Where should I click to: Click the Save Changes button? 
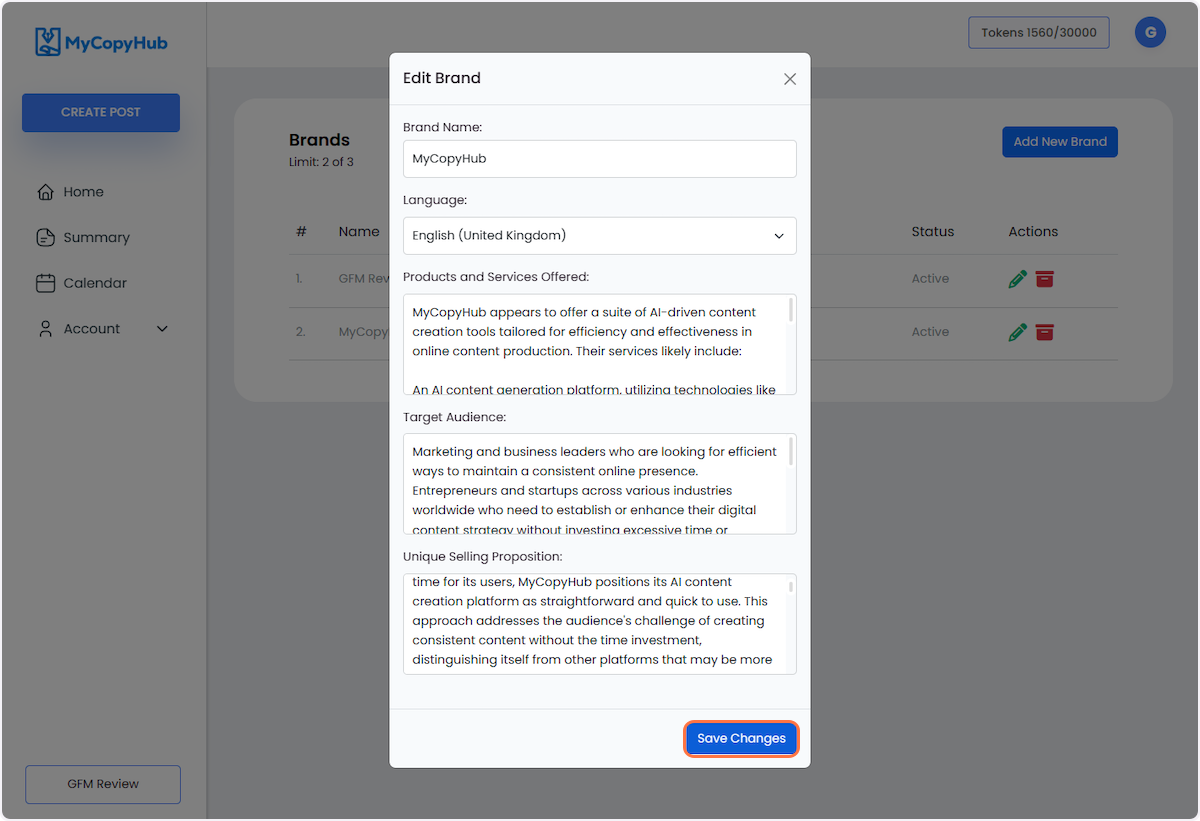pos(741,739)
